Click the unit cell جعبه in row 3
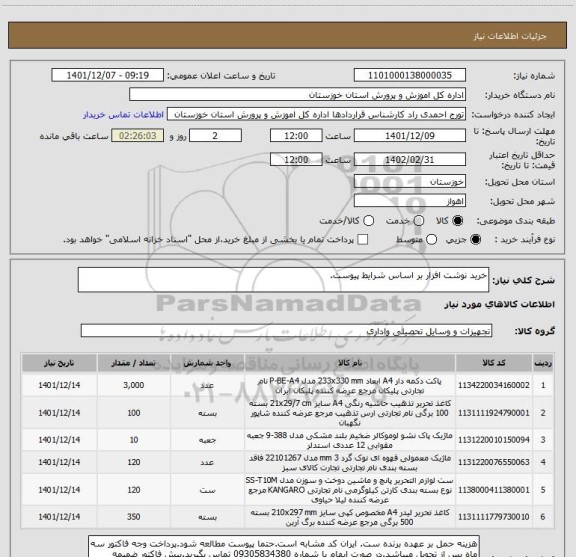This screenshot has width=576, height=557. [207, 440]
